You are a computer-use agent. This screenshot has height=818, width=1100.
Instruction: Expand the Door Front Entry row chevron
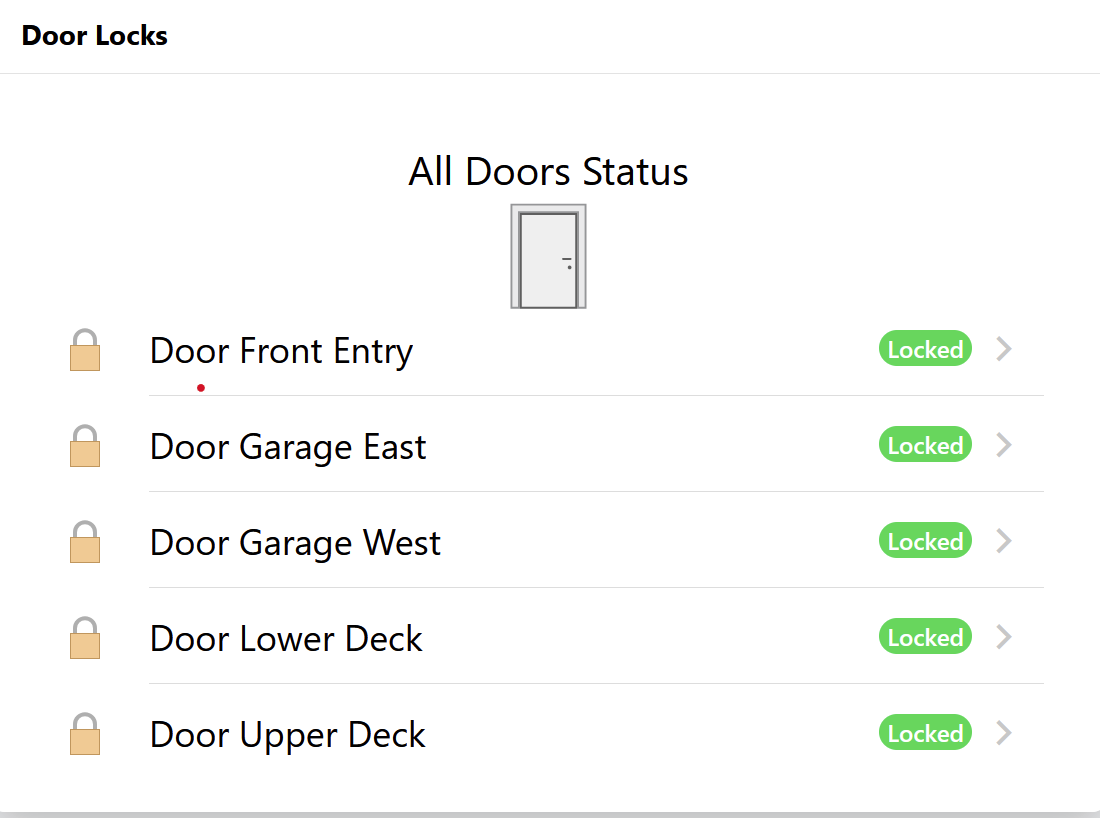coord(1005,349)
